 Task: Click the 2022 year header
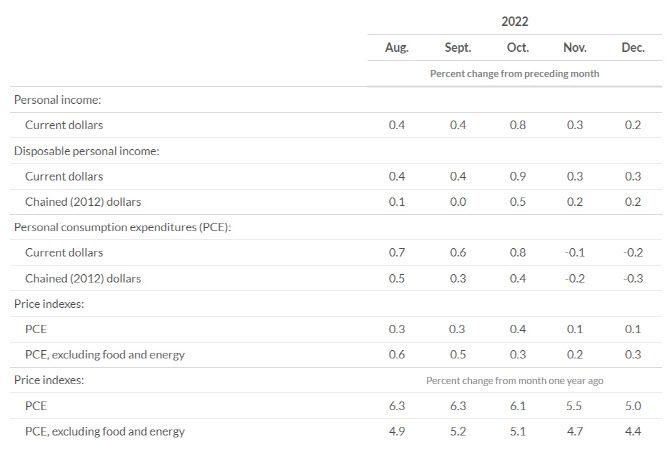click(515, 21)
